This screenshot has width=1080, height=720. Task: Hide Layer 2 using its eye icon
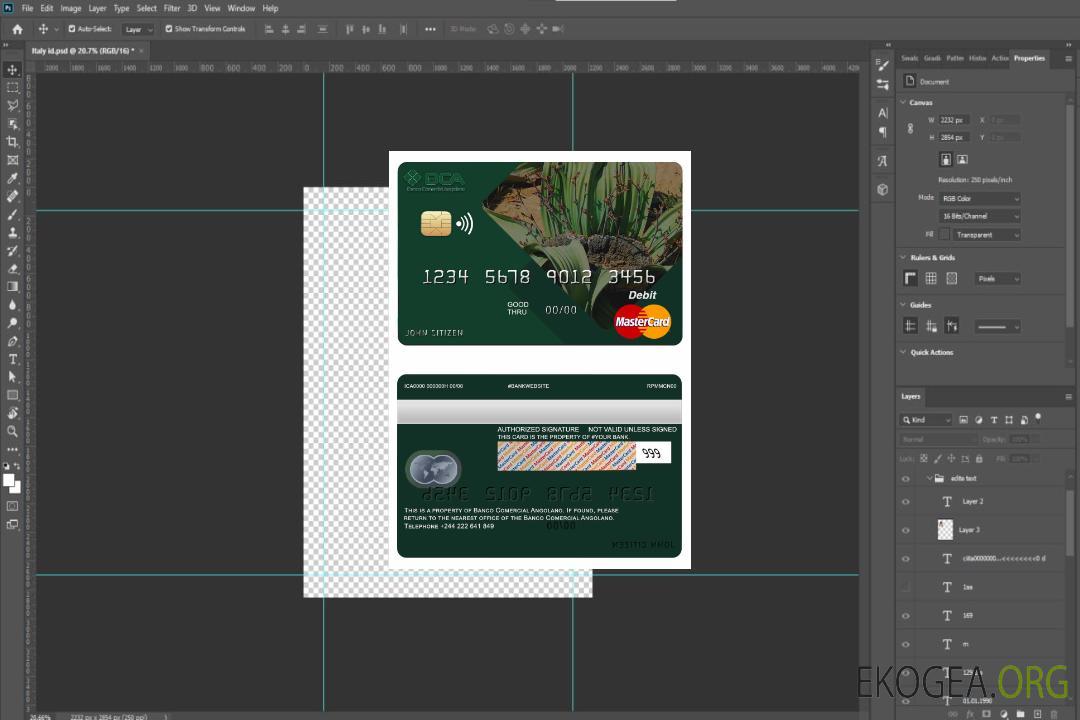point(906,502)
